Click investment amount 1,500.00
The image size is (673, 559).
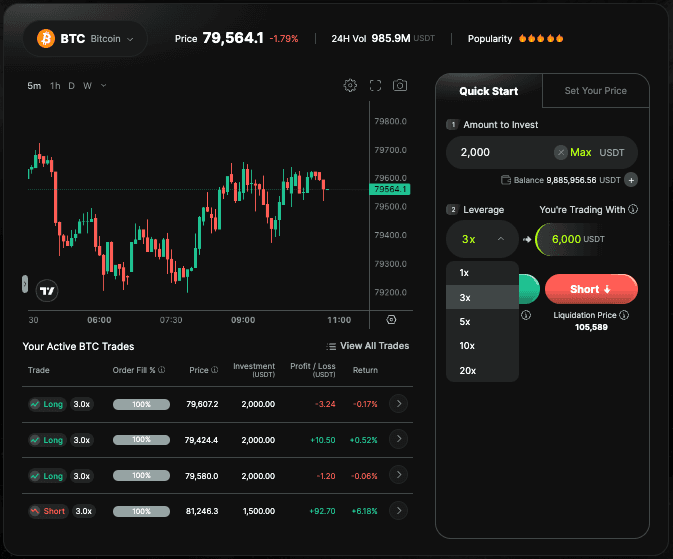pos(259,511)
